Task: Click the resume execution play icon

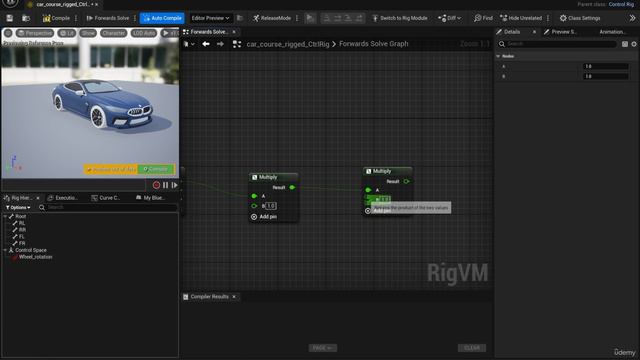Action: coord(310,18)
